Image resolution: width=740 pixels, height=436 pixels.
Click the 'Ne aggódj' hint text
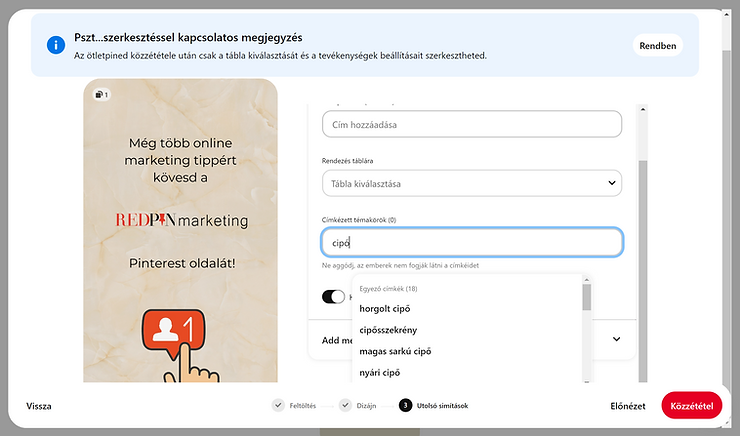coord(400,266)
